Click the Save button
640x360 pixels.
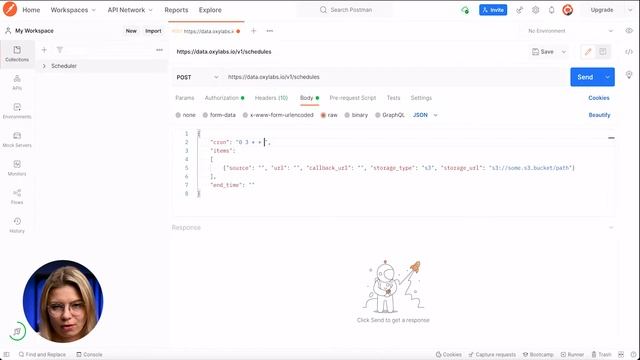coord(543,52)
